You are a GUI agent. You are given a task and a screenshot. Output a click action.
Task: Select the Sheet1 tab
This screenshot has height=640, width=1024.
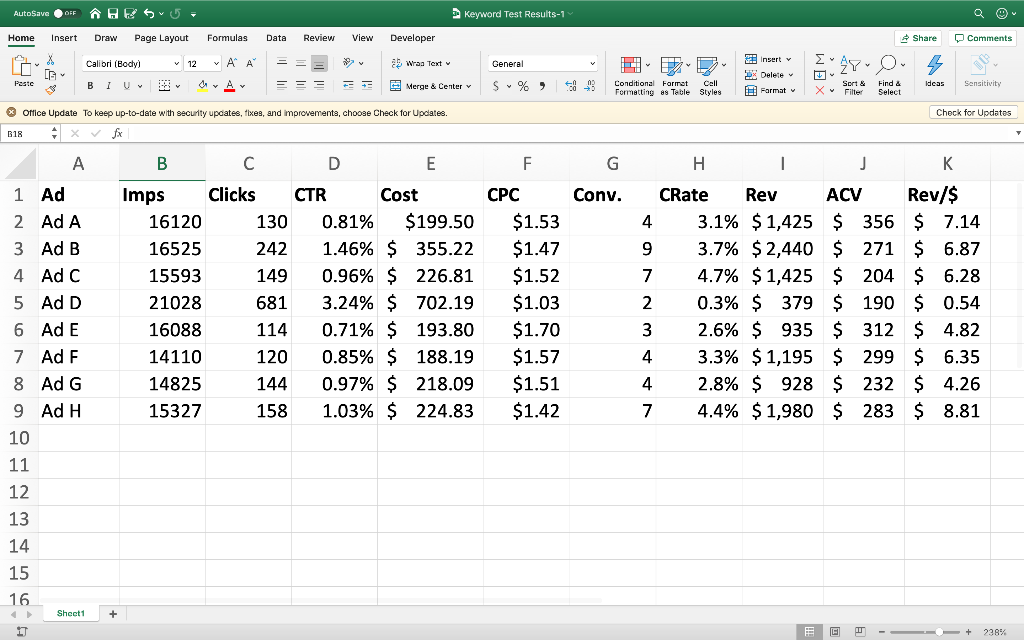[x=71, y=613]
